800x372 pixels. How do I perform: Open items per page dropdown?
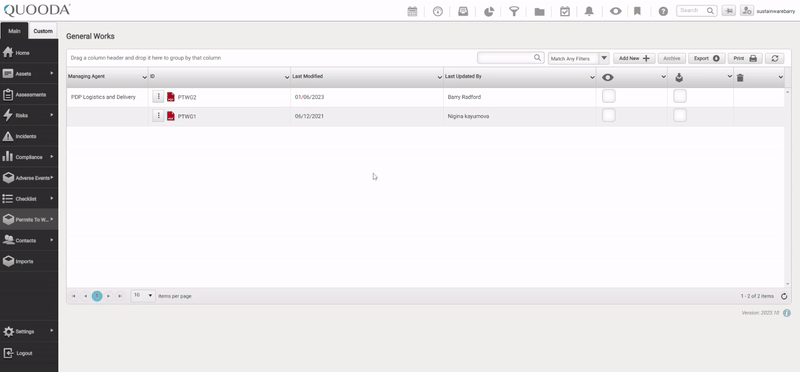point(143,295)
